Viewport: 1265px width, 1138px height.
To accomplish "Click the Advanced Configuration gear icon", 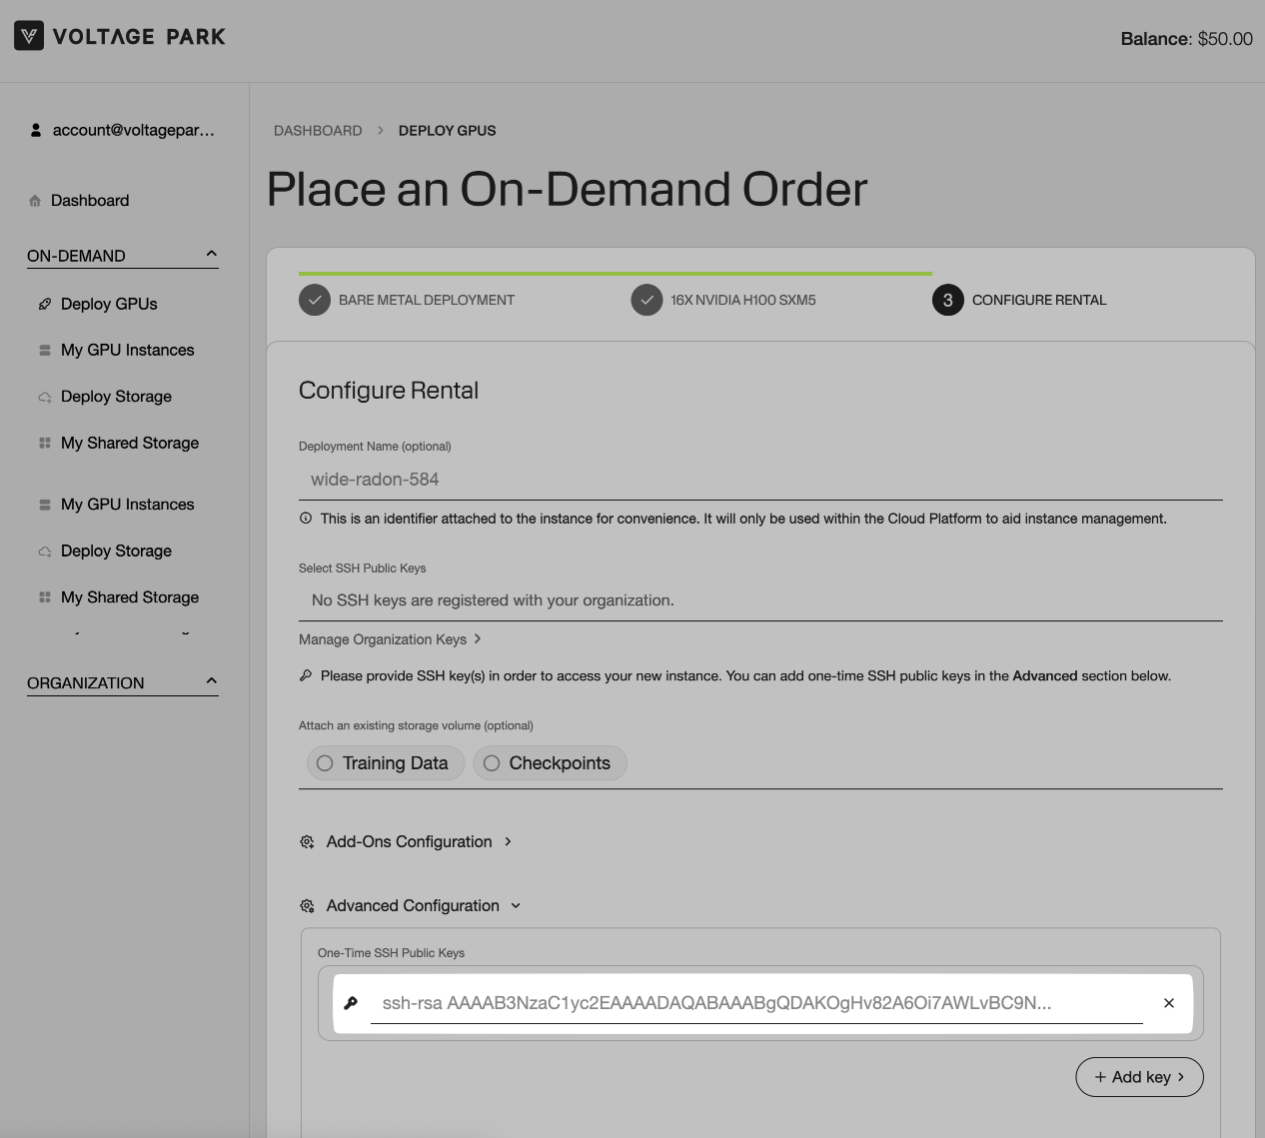I will (307, 906).
